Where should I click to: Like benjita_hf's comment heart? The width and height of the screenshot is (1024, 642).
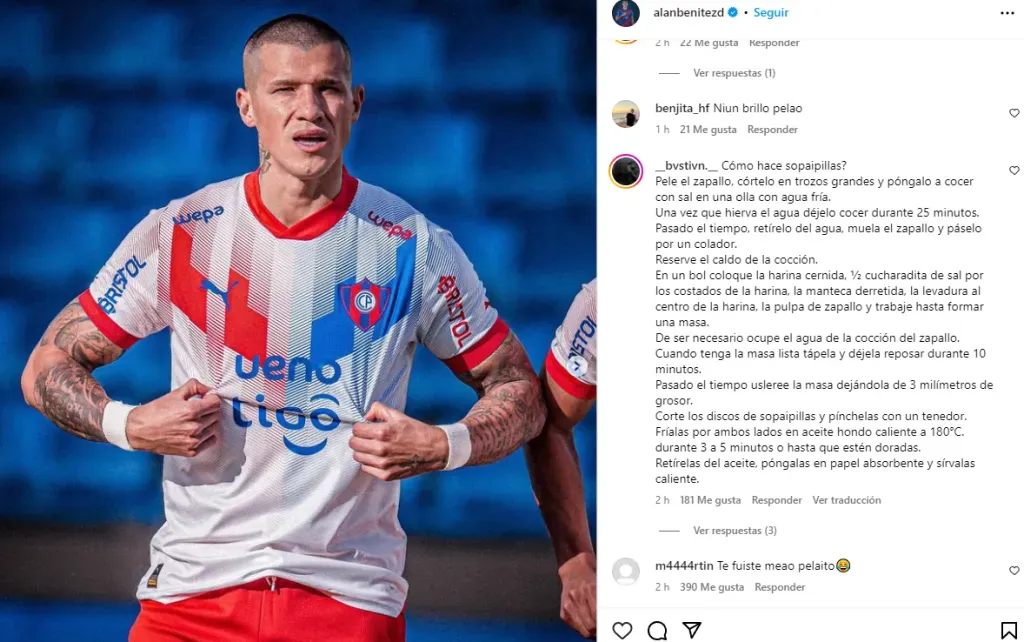1014,113
